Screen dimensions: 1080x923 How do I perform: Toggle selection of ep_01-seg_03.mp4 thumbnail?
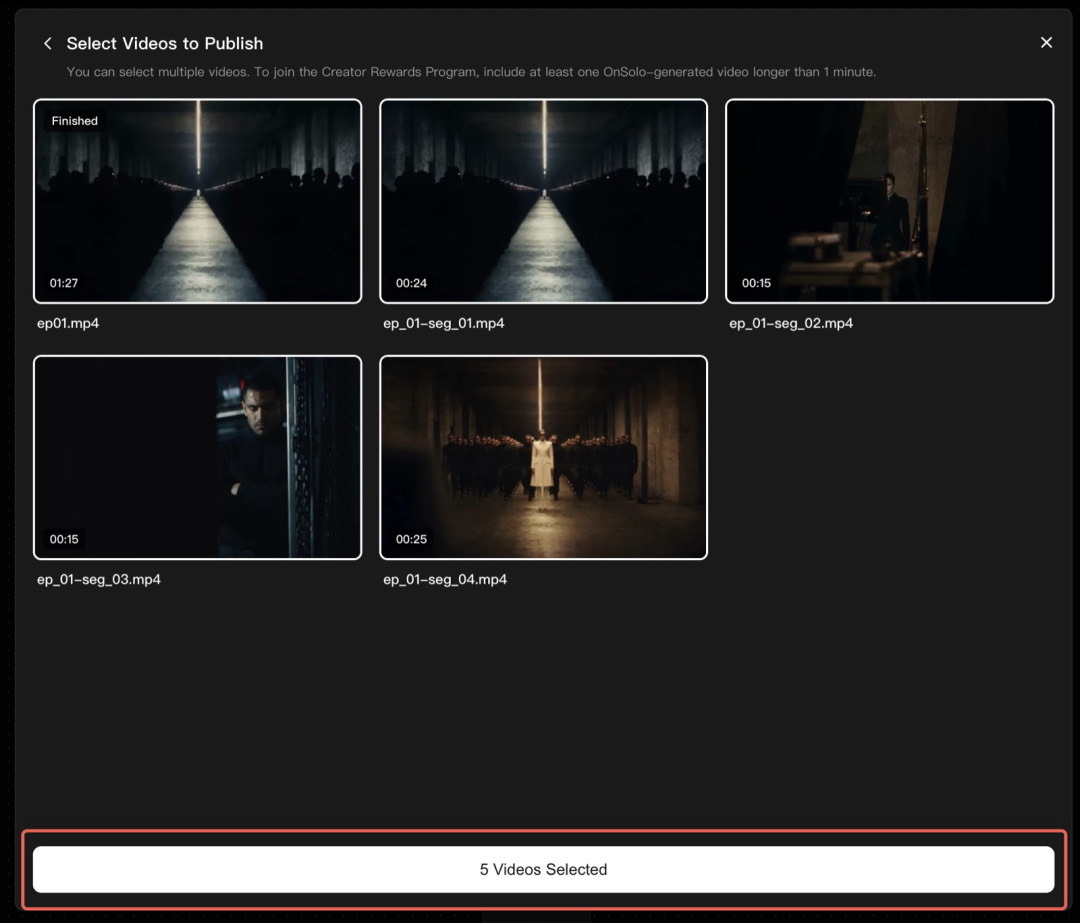pyautogui.click(x=198, y=457)
